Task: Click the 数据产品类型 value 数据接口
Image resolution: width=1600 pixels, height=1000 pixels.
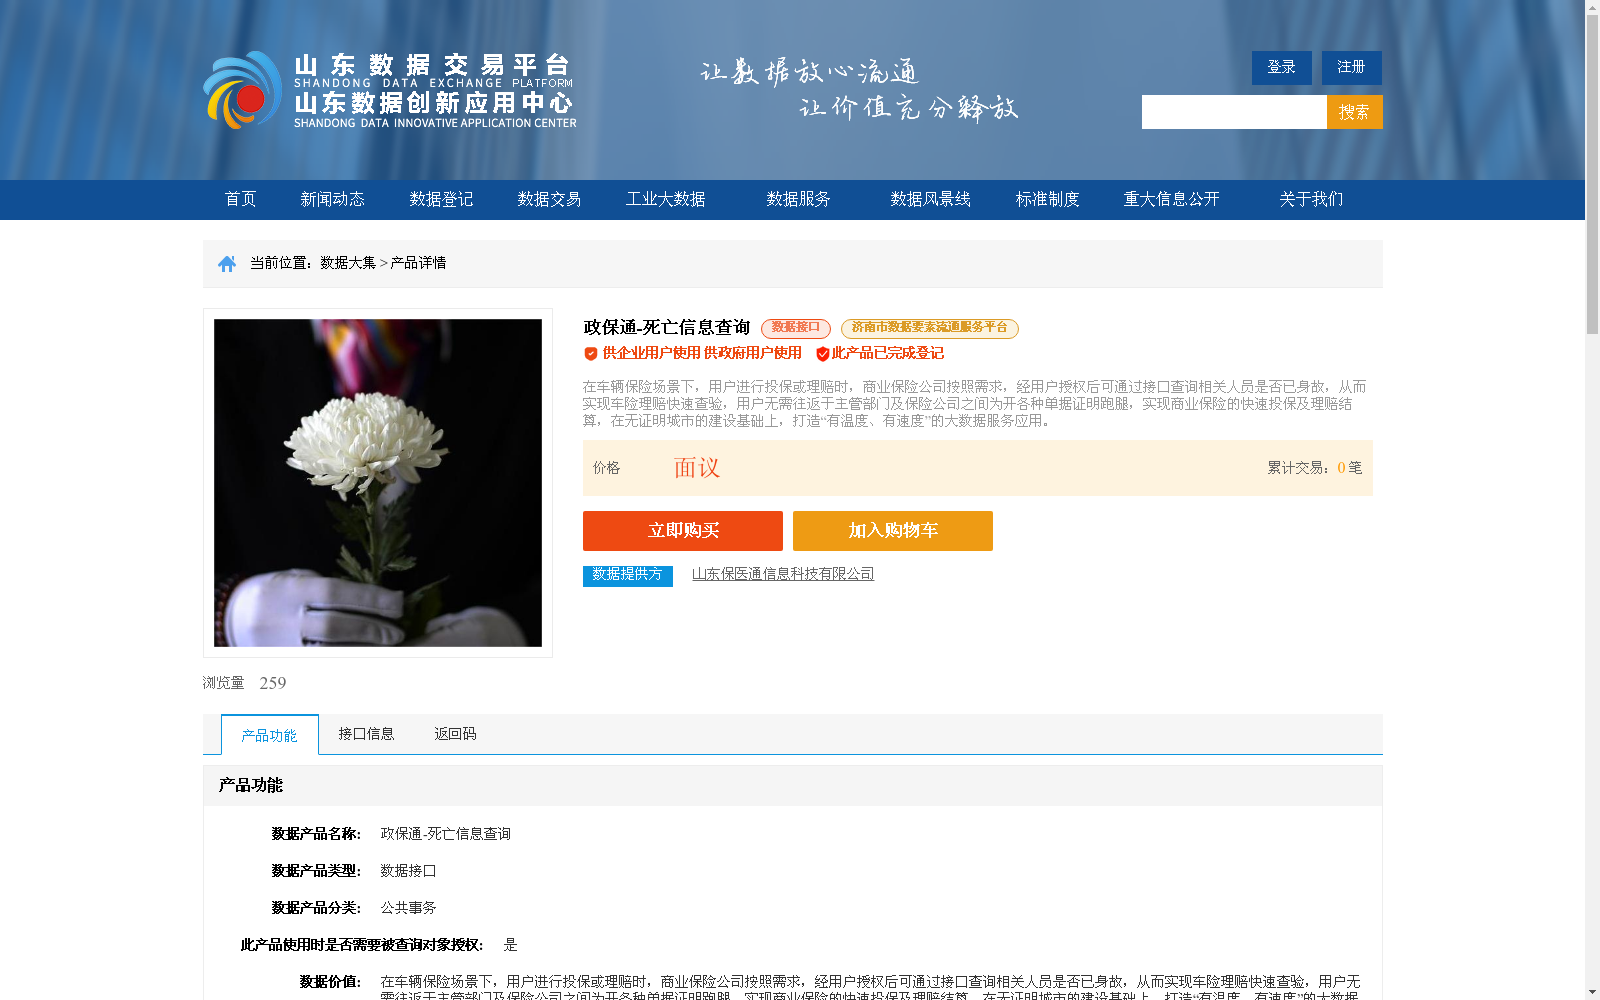Action: click(x=408, y=871)
